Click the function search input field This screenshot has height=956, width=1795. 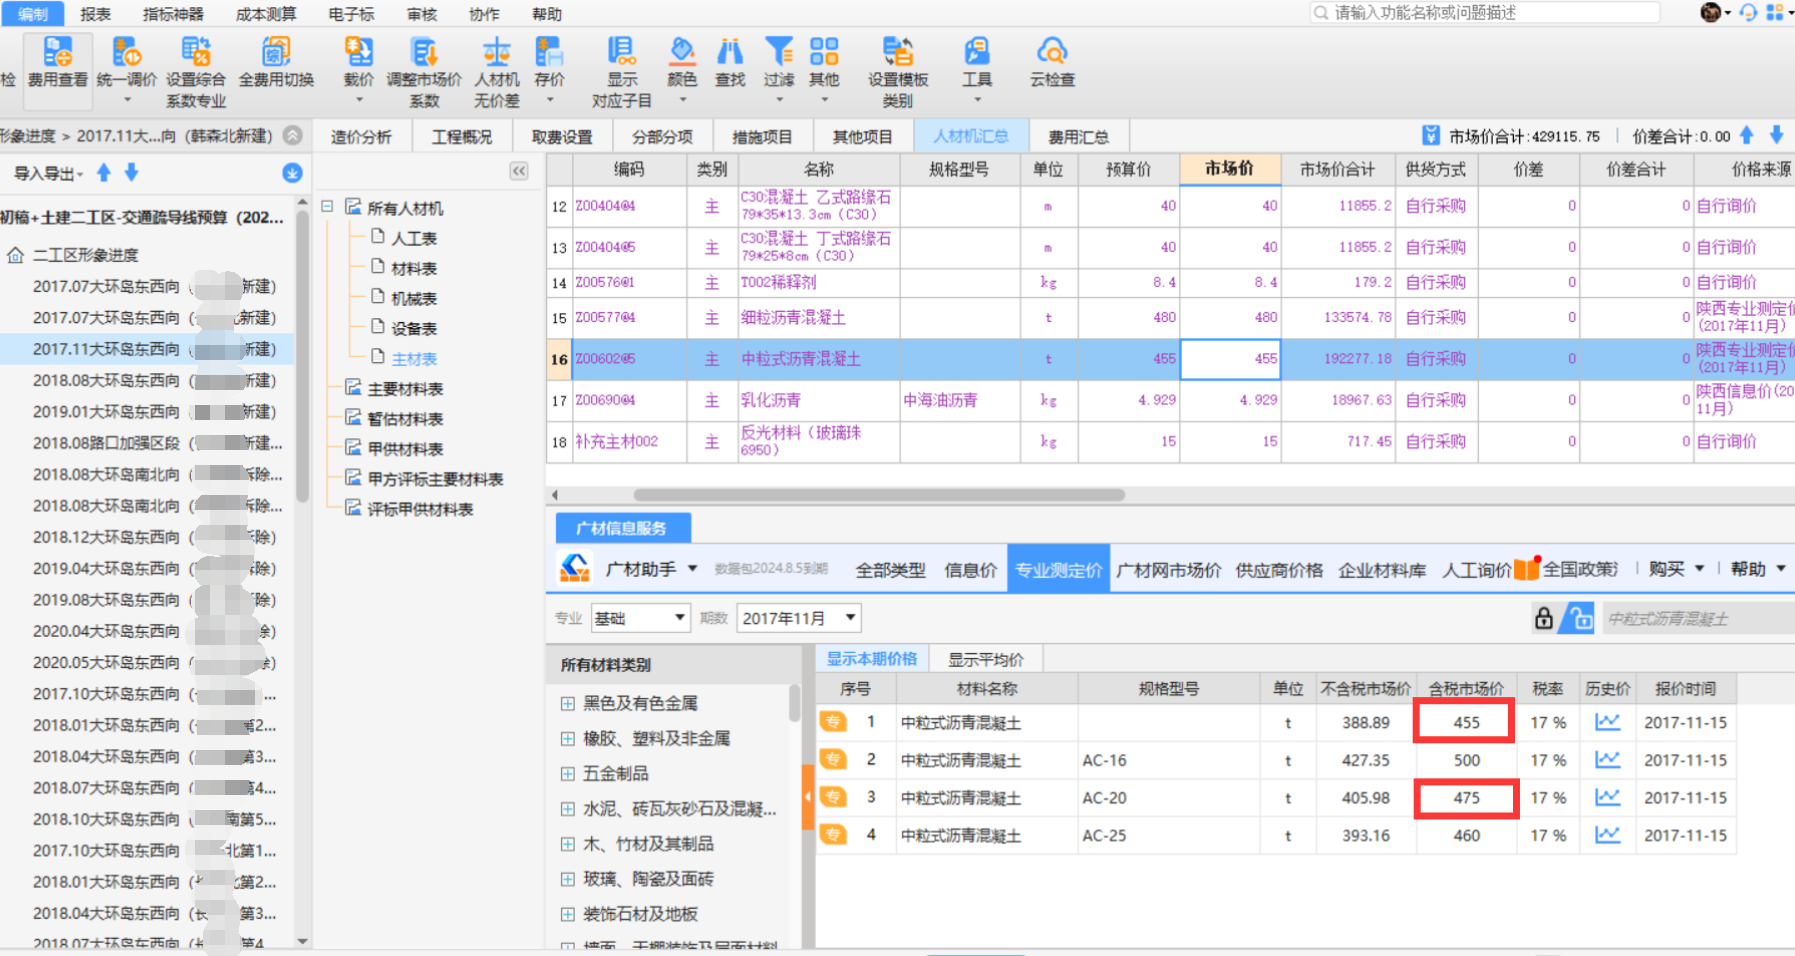tap(1486, 12)
